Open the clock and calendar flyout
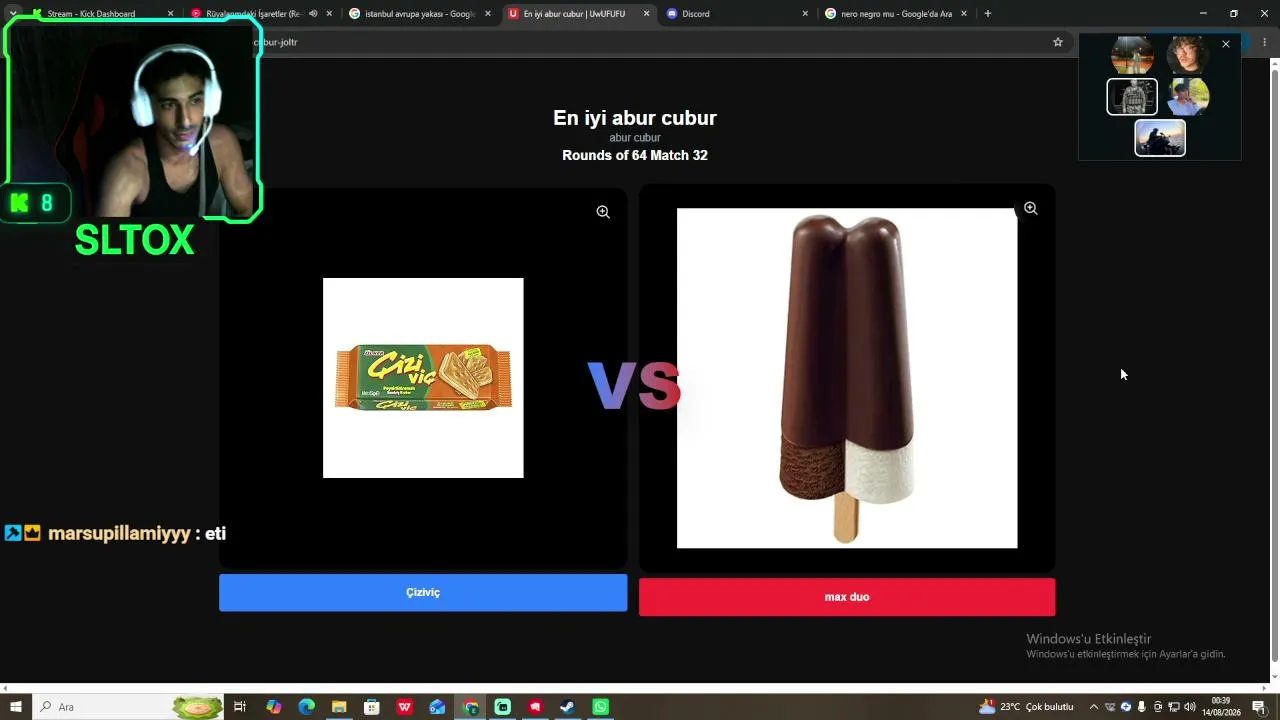Image resolution: width=1280 pixels, height=720 pixels. (x=1221, y=707)
